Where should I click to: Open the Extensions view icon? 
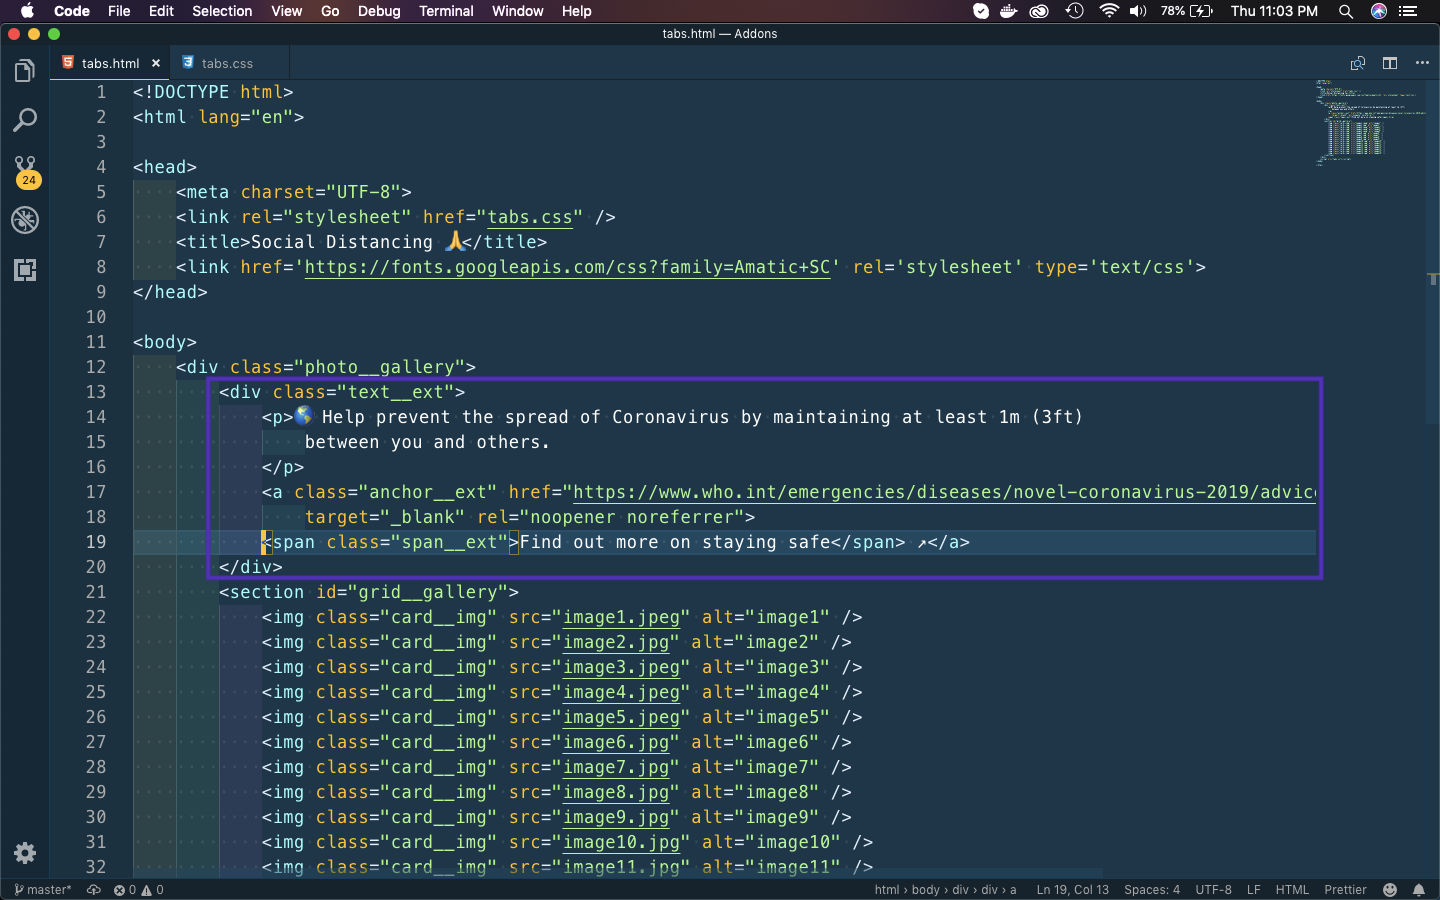[x=25, y=270]
